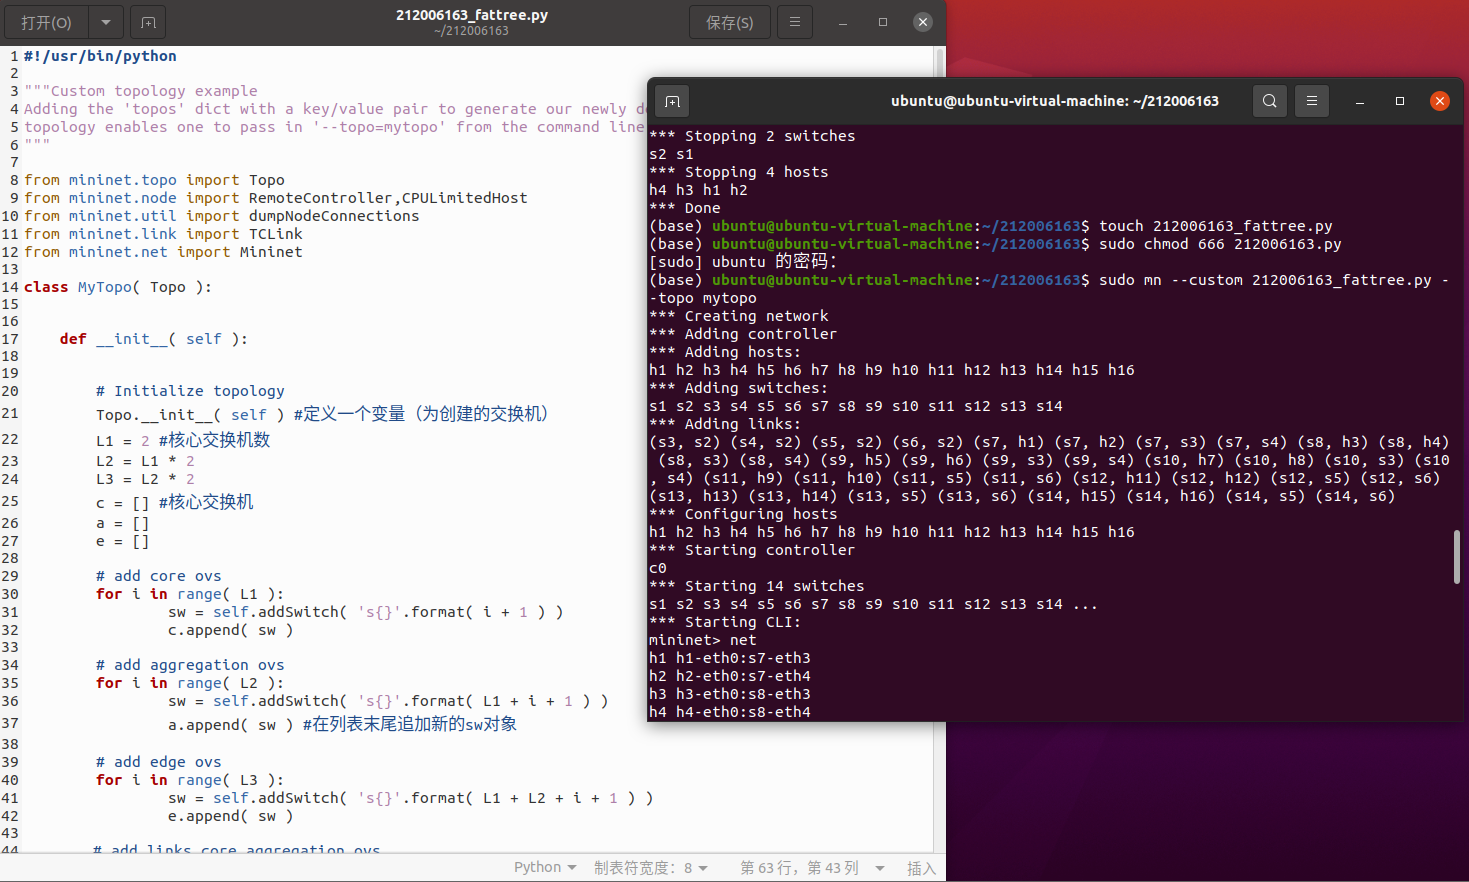Click the 'e.append( sw )' code line
The image size is (1469, 882).
[231, 816]
